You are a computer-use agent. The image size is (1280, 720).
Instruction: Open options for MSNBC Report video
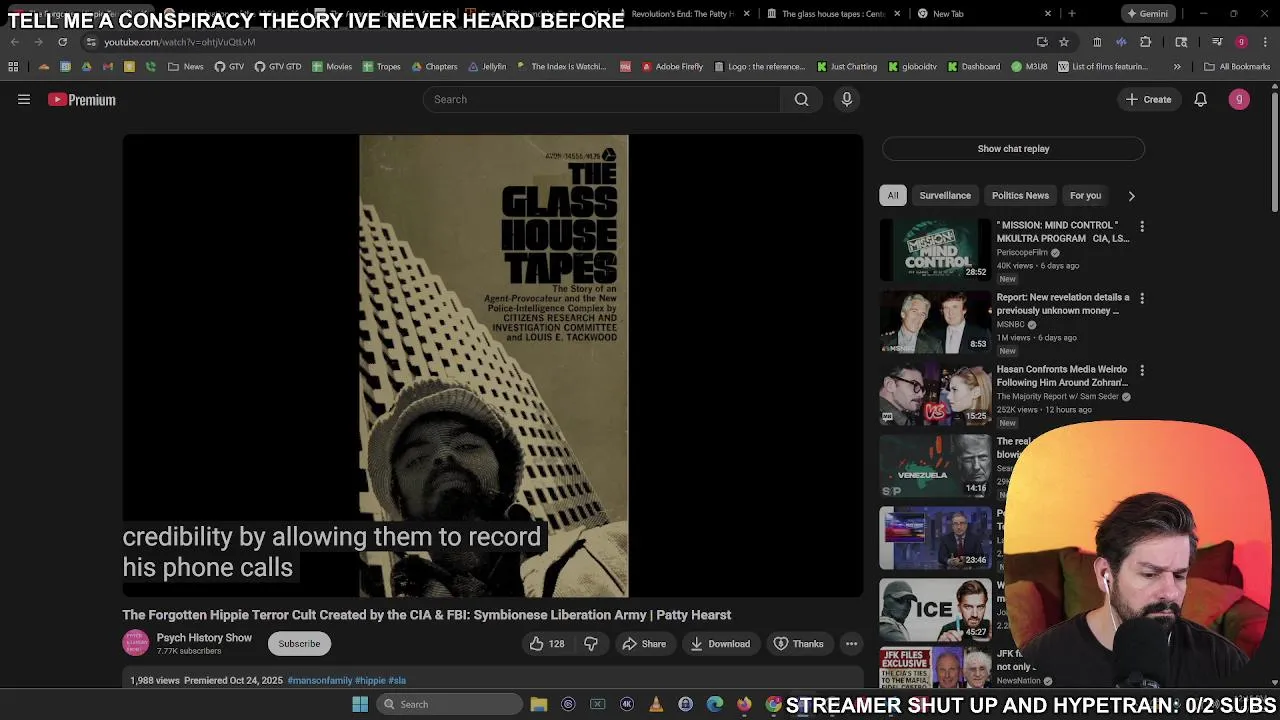pos(1141,299)
